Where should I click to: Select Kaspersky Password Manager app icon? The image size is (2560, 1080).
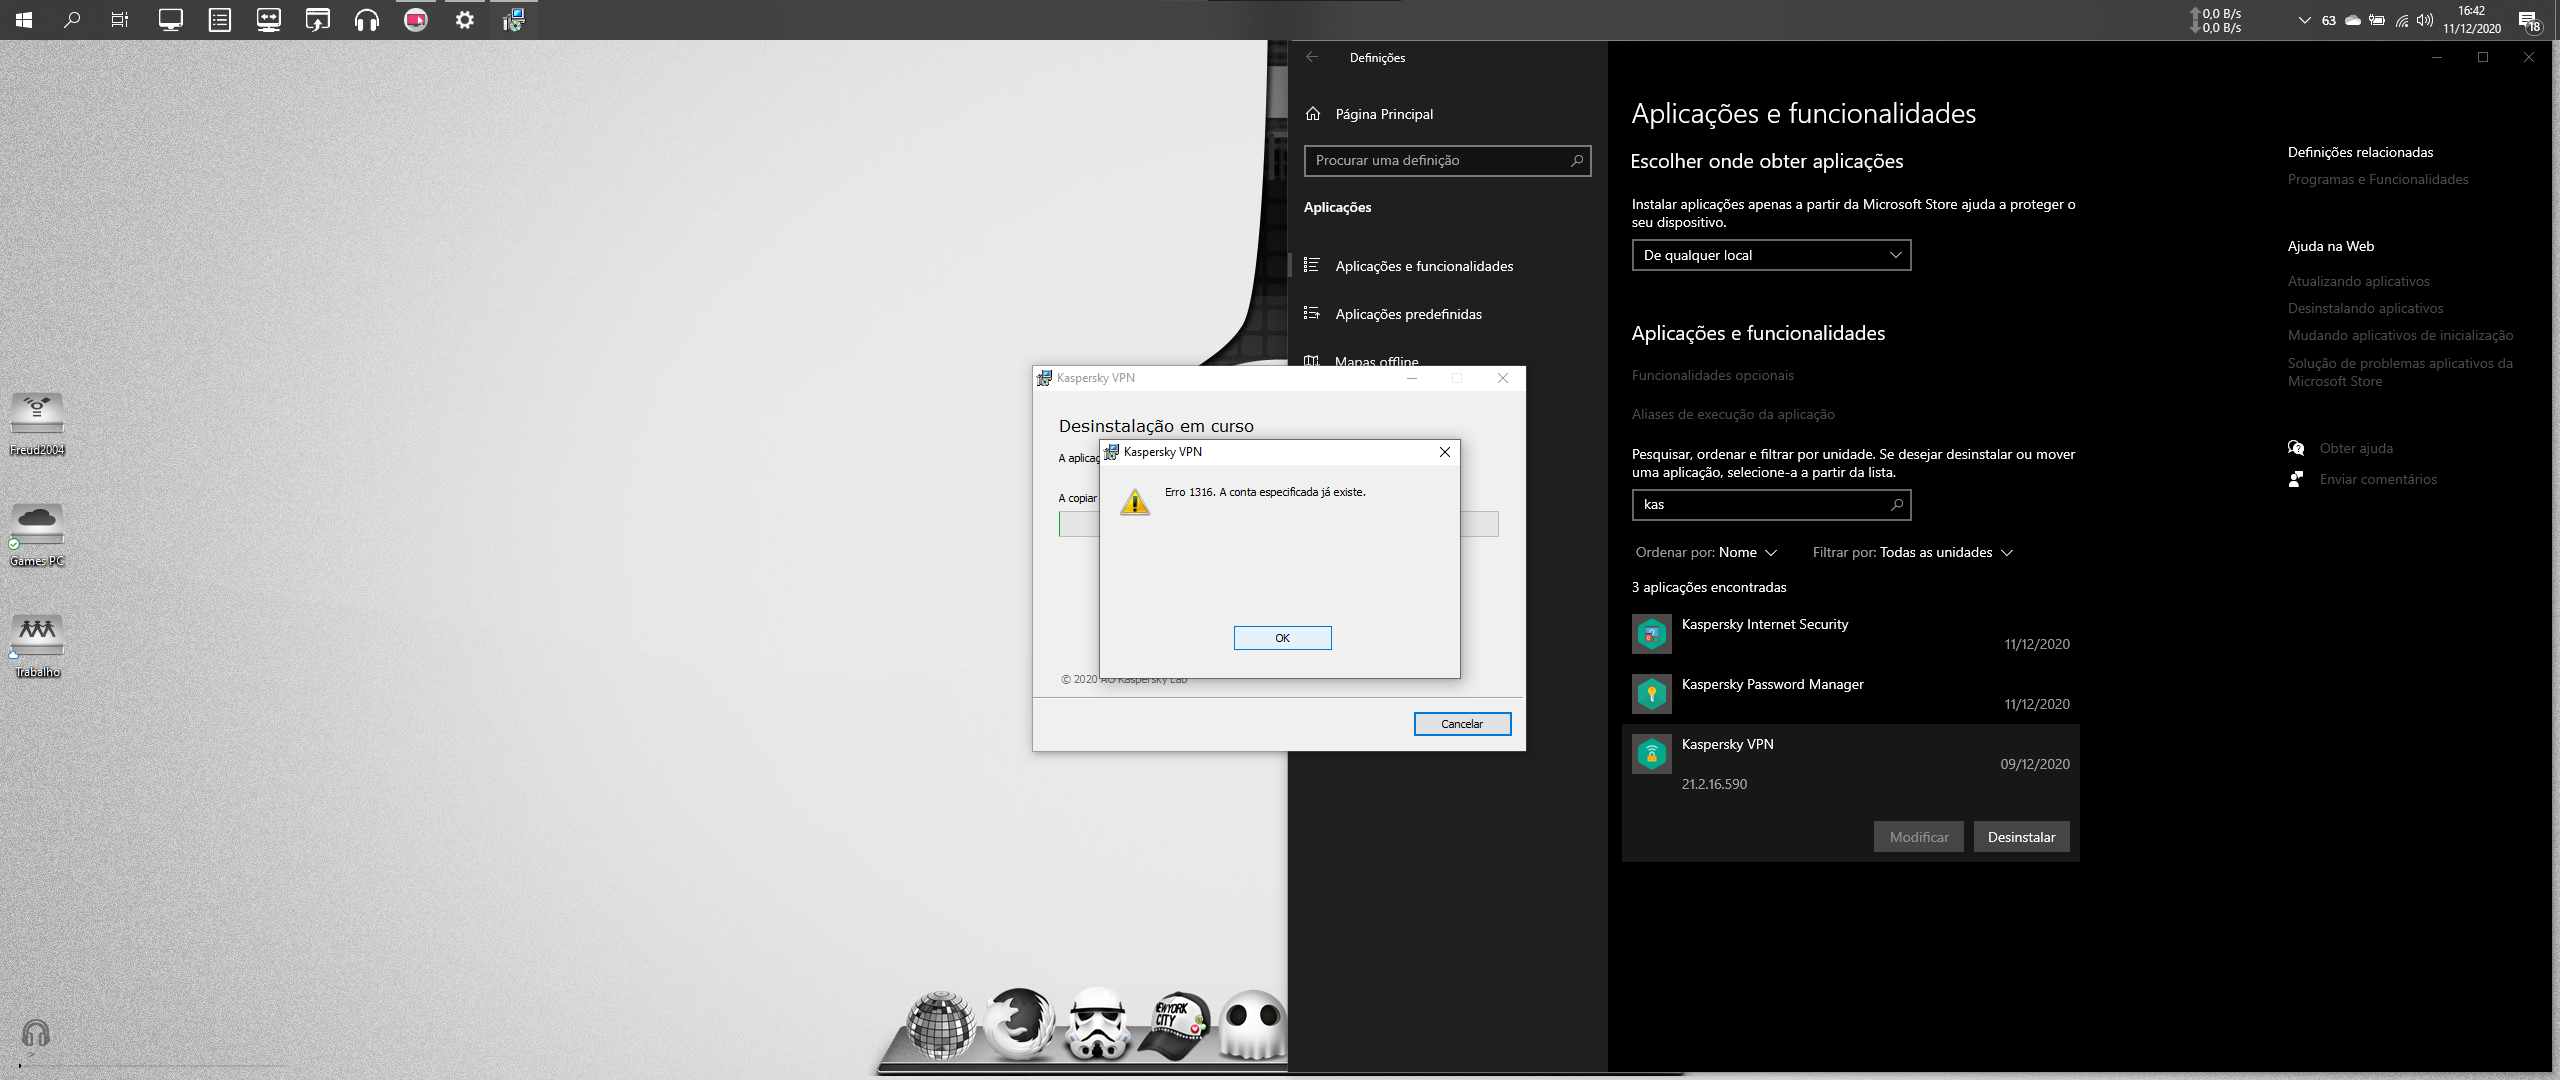(x=1651, y=694)
